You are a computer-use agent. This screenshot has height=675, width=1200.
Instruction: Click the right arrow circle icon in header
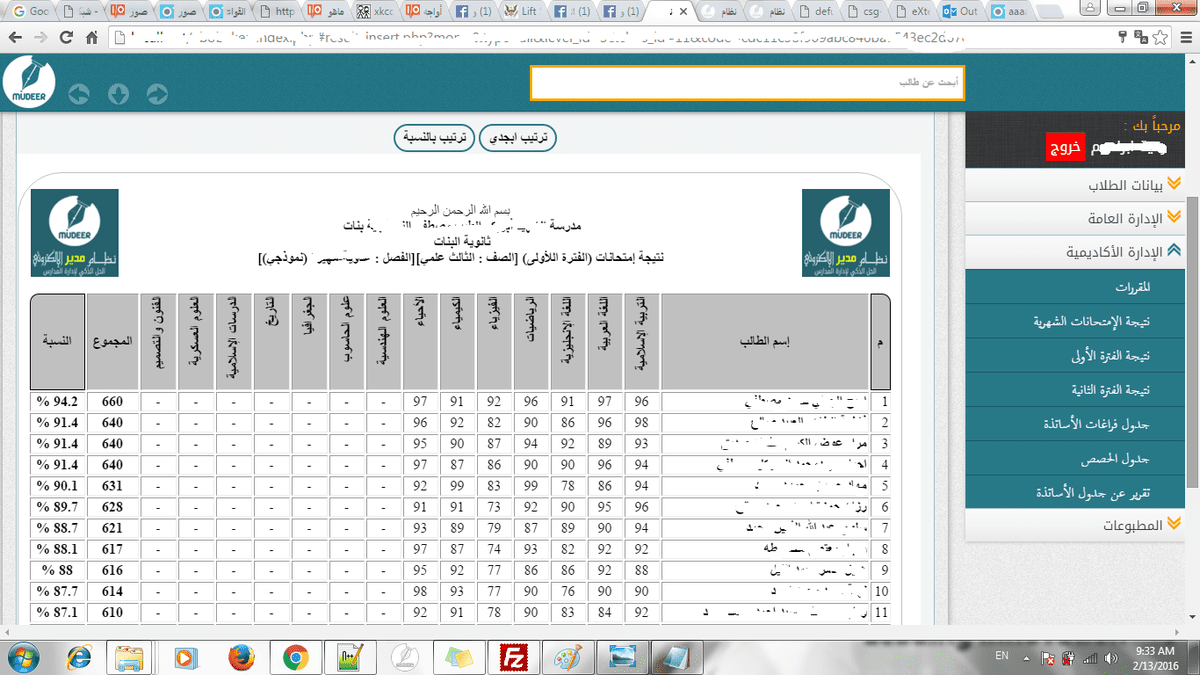click(157, 94)
